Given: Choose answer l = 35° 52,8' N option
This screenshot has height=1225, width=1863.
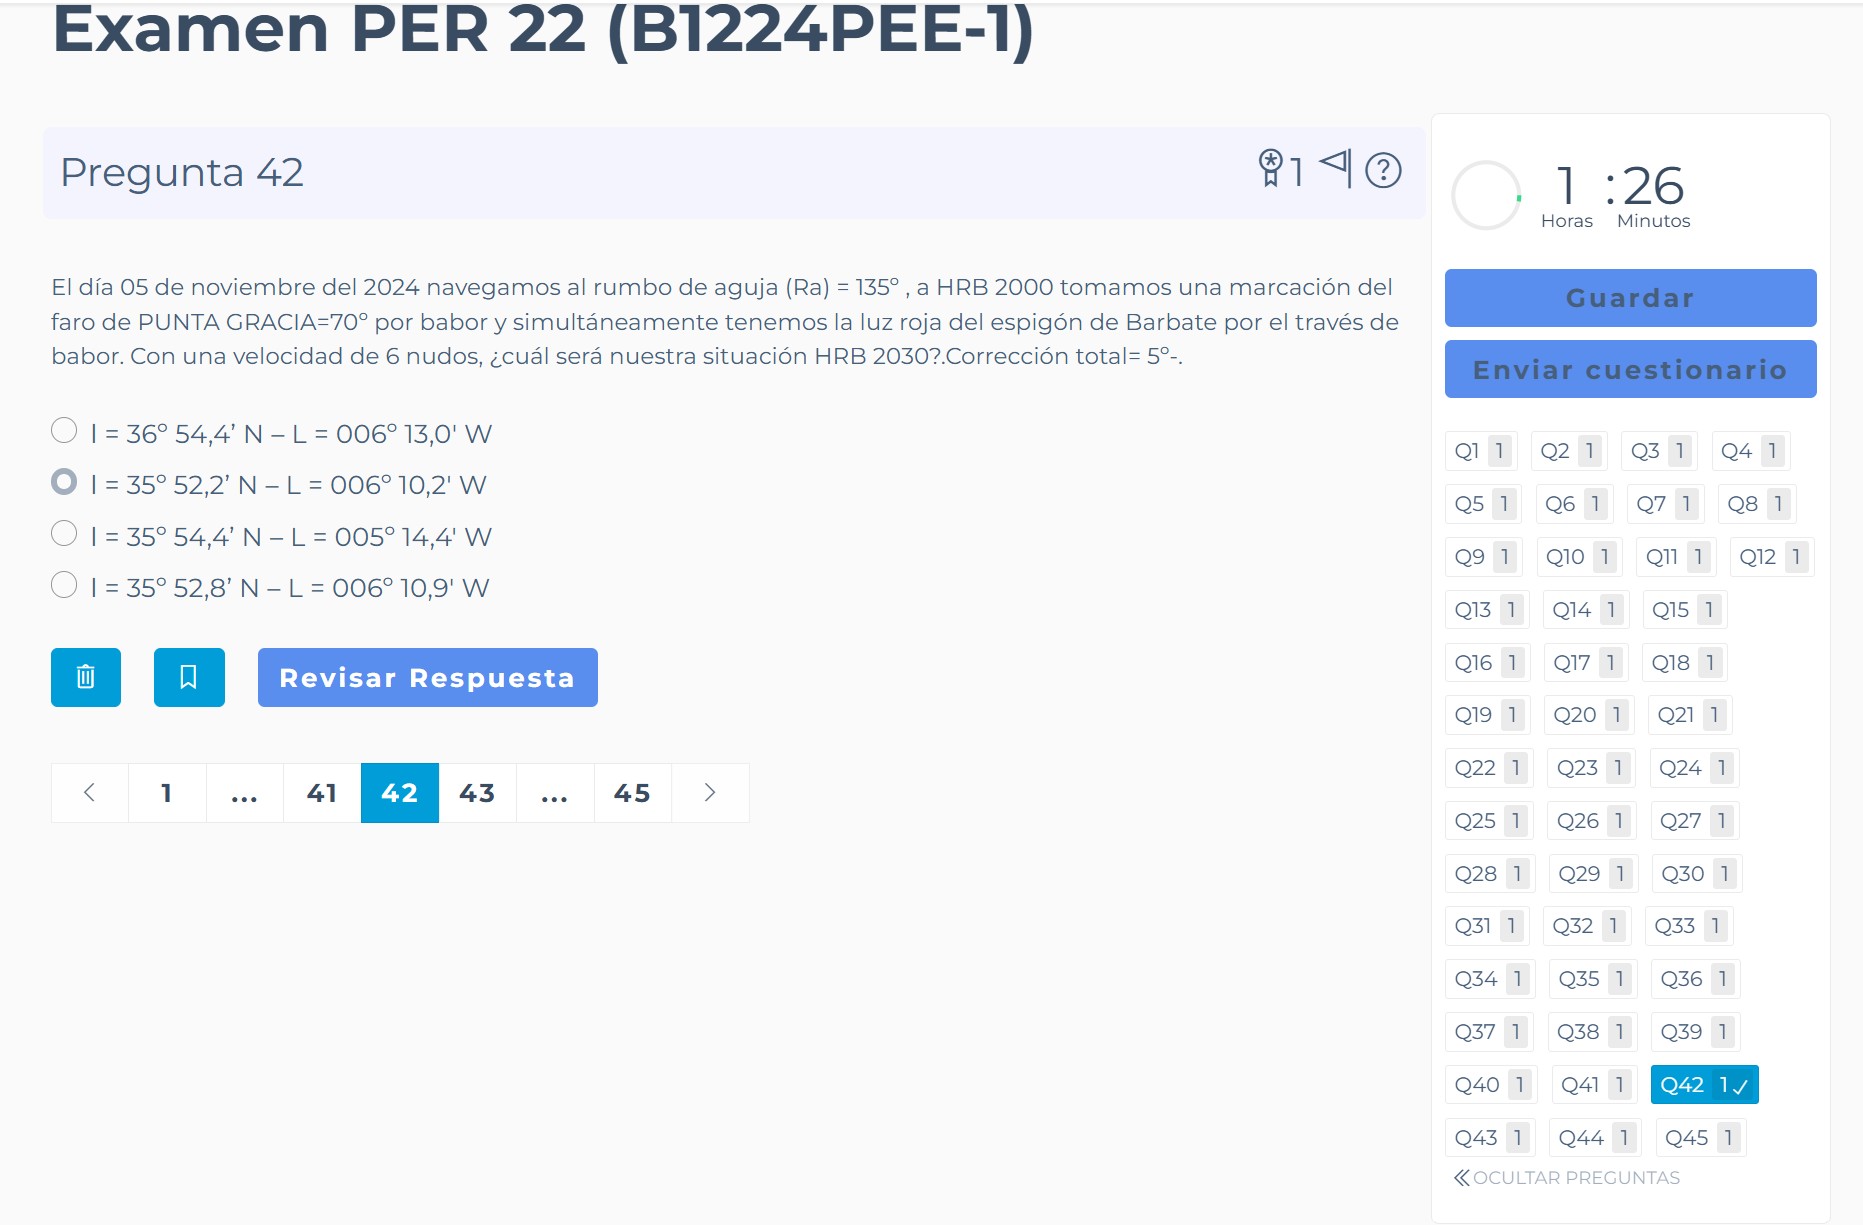Looking at the screenshot, I should click(64, 585).
